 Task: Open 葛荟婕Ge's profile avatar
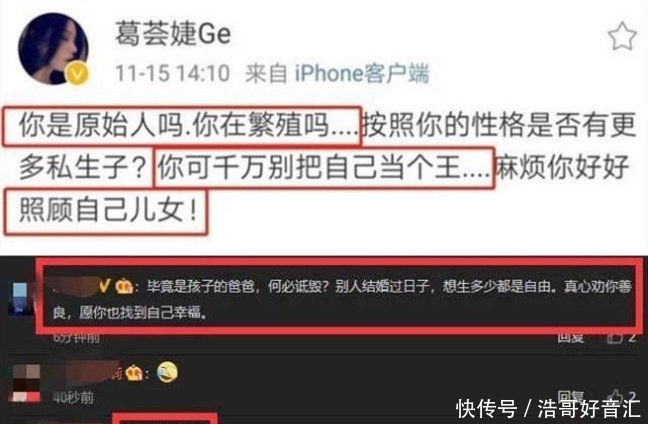(53, 48)
